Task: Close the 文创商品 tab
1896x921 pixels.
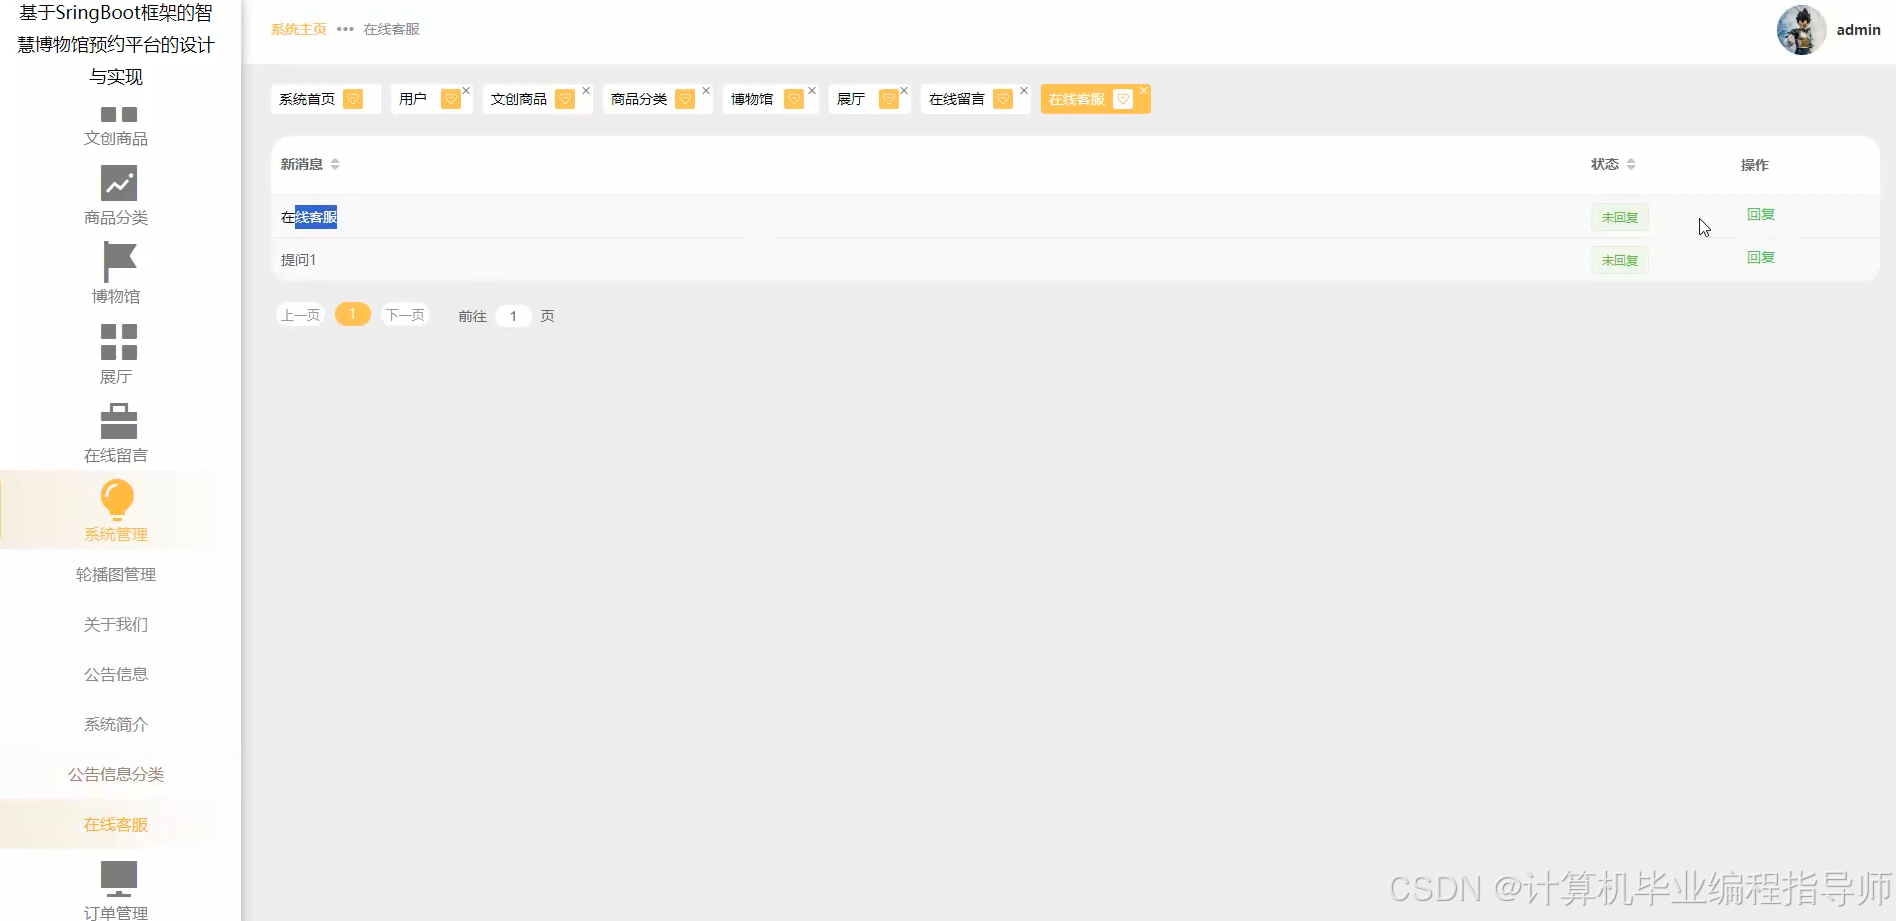Action: 586,90
